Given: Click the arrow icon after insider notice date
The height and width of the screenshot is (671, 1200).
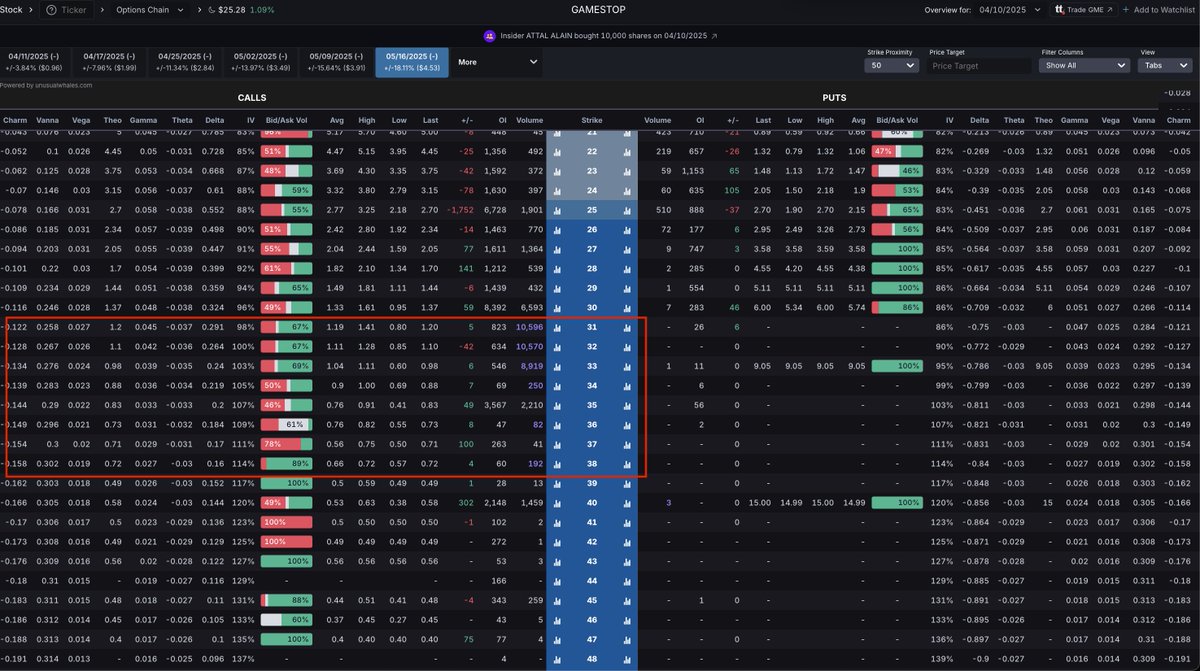Looking at the screenshot, I should click(714, 35).
